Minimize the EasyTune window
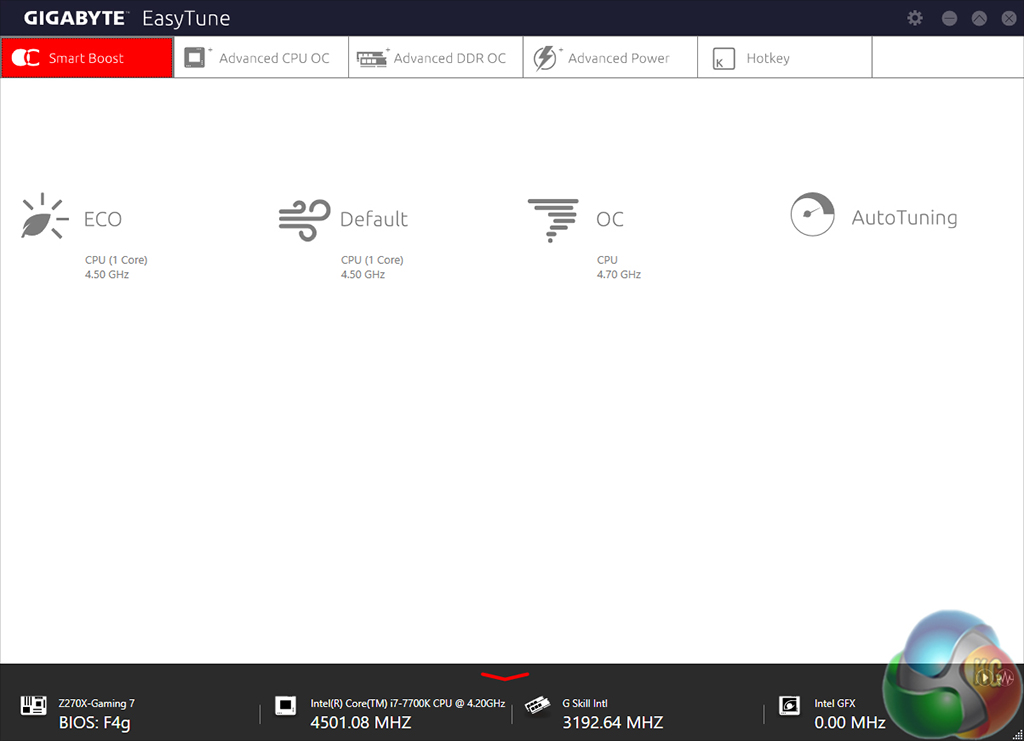 coord(950,18)
